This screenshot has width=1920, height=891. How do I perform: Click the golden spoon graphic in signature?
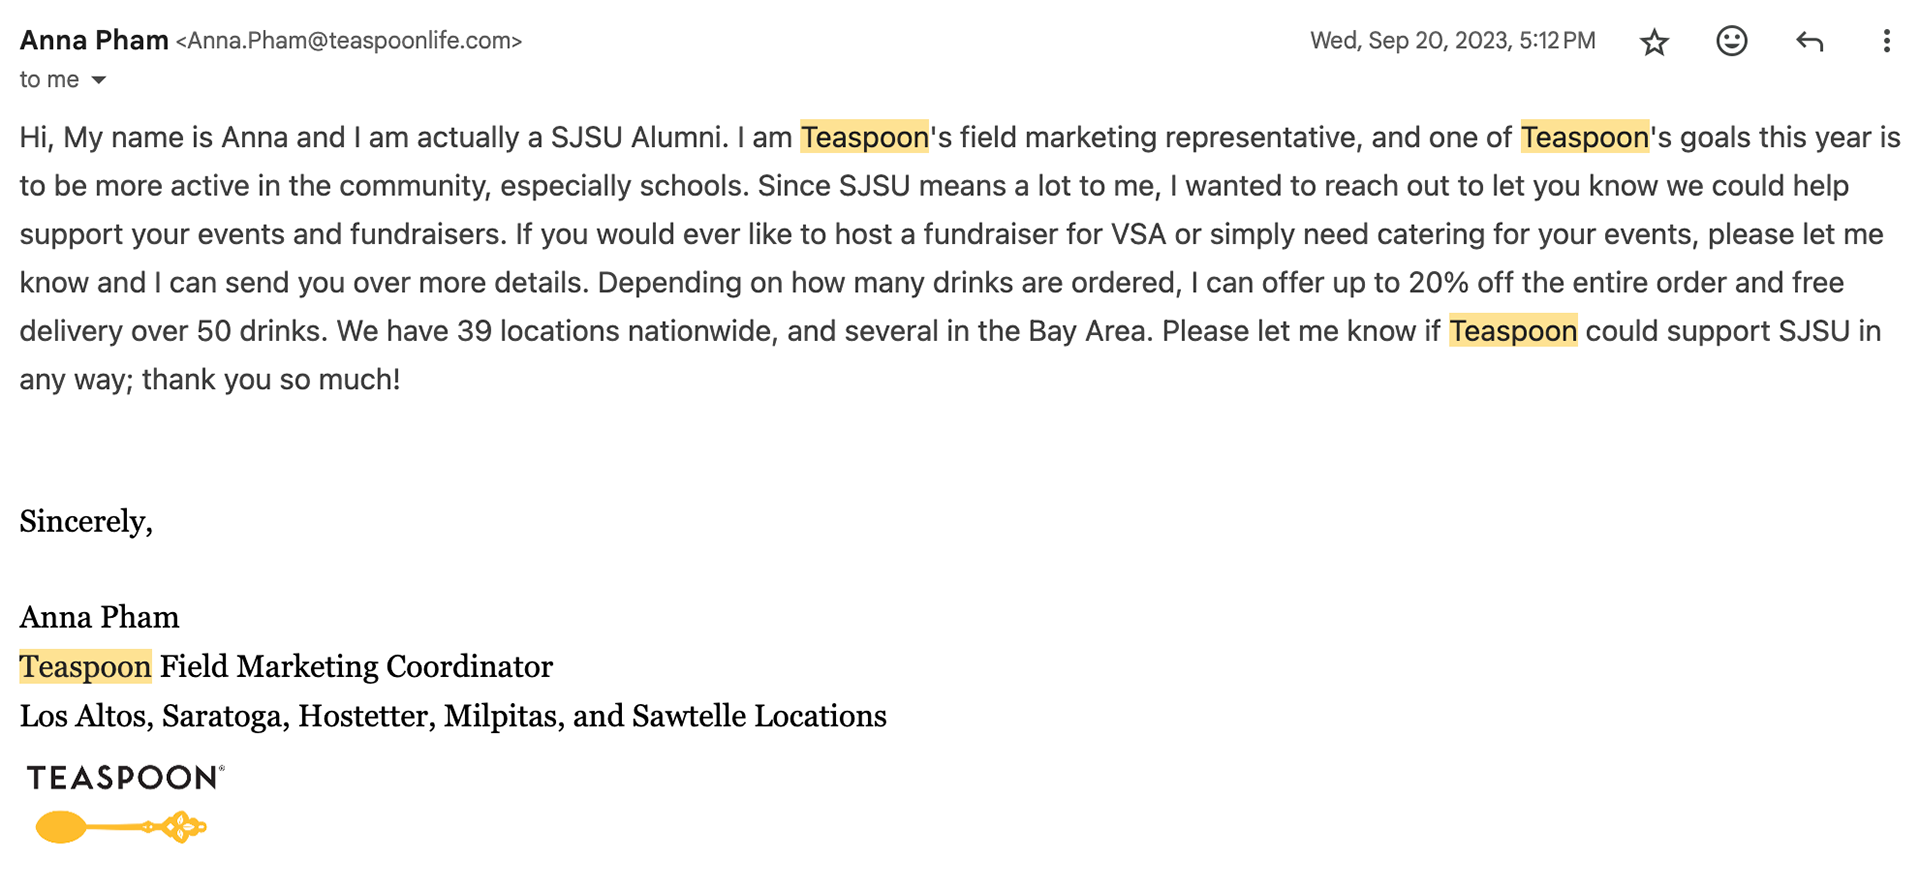click(x=121, y=827)
